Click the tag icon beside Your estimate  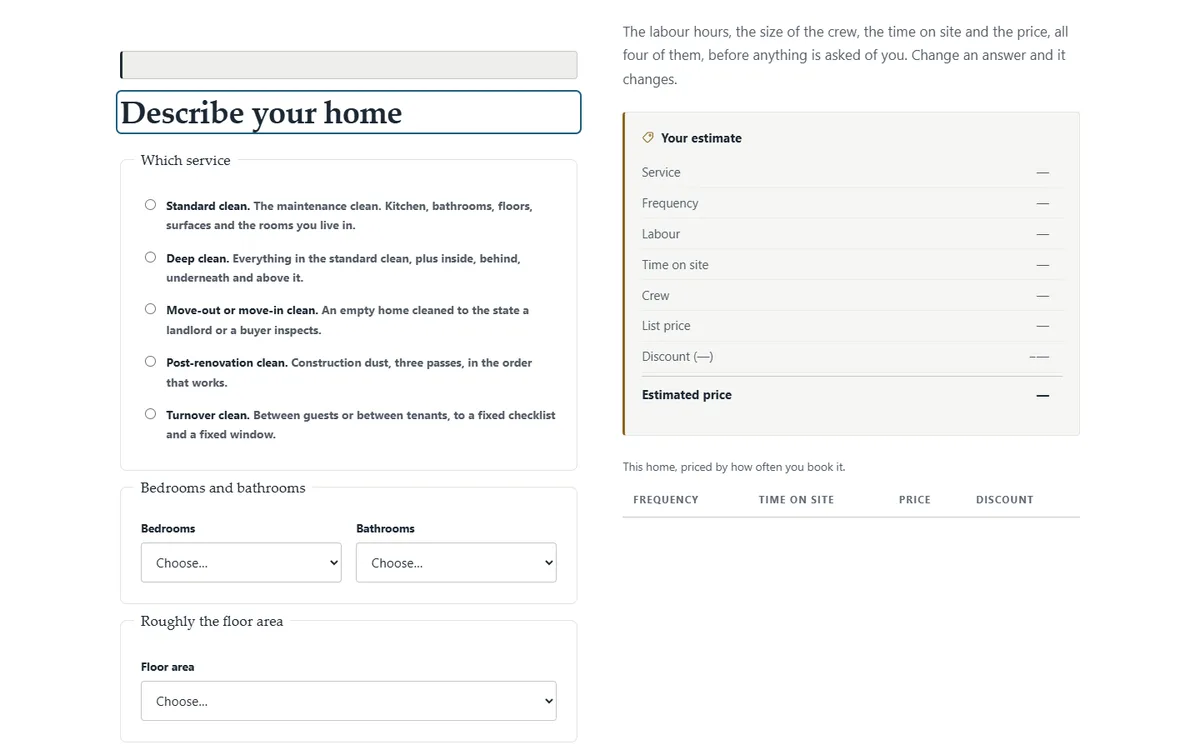click(648, 138)
